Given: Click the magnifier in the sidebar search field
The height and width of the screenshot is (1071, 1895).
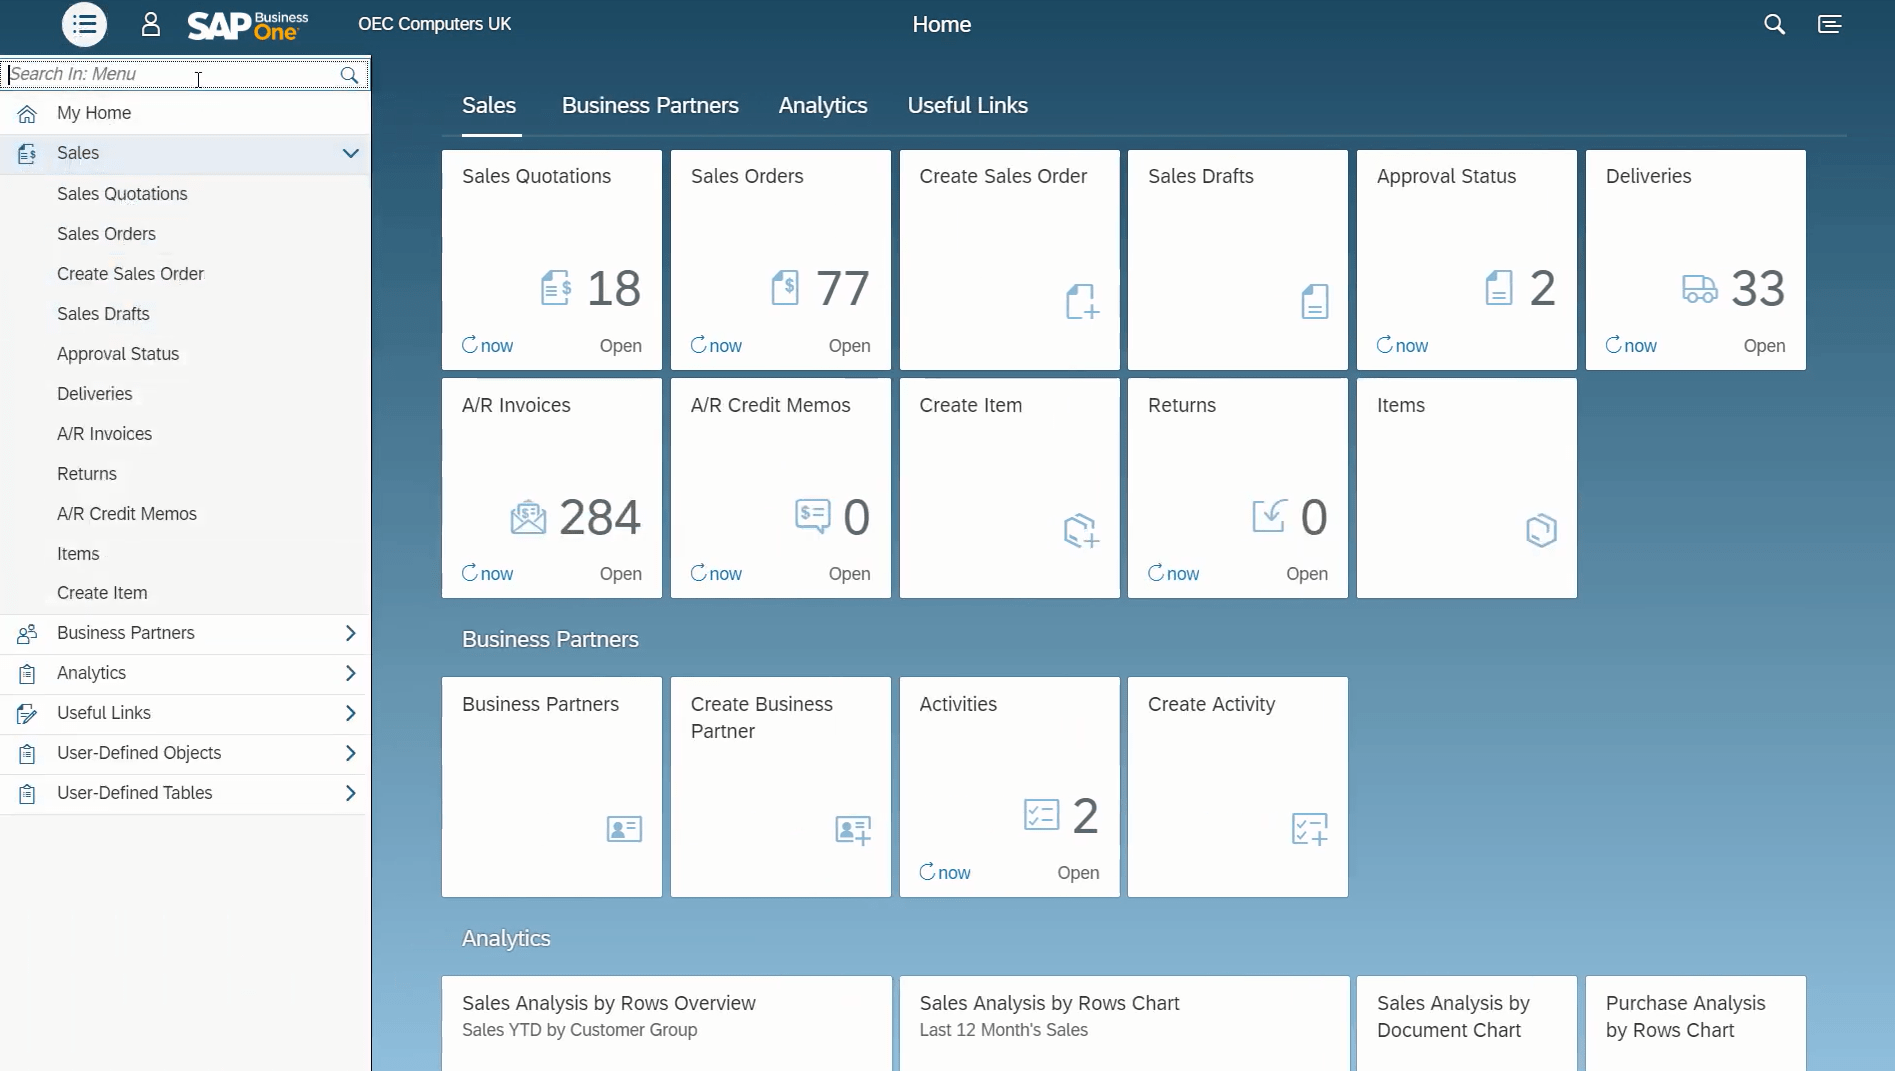Looking at the screenshot, I should [x=349, y=74].
